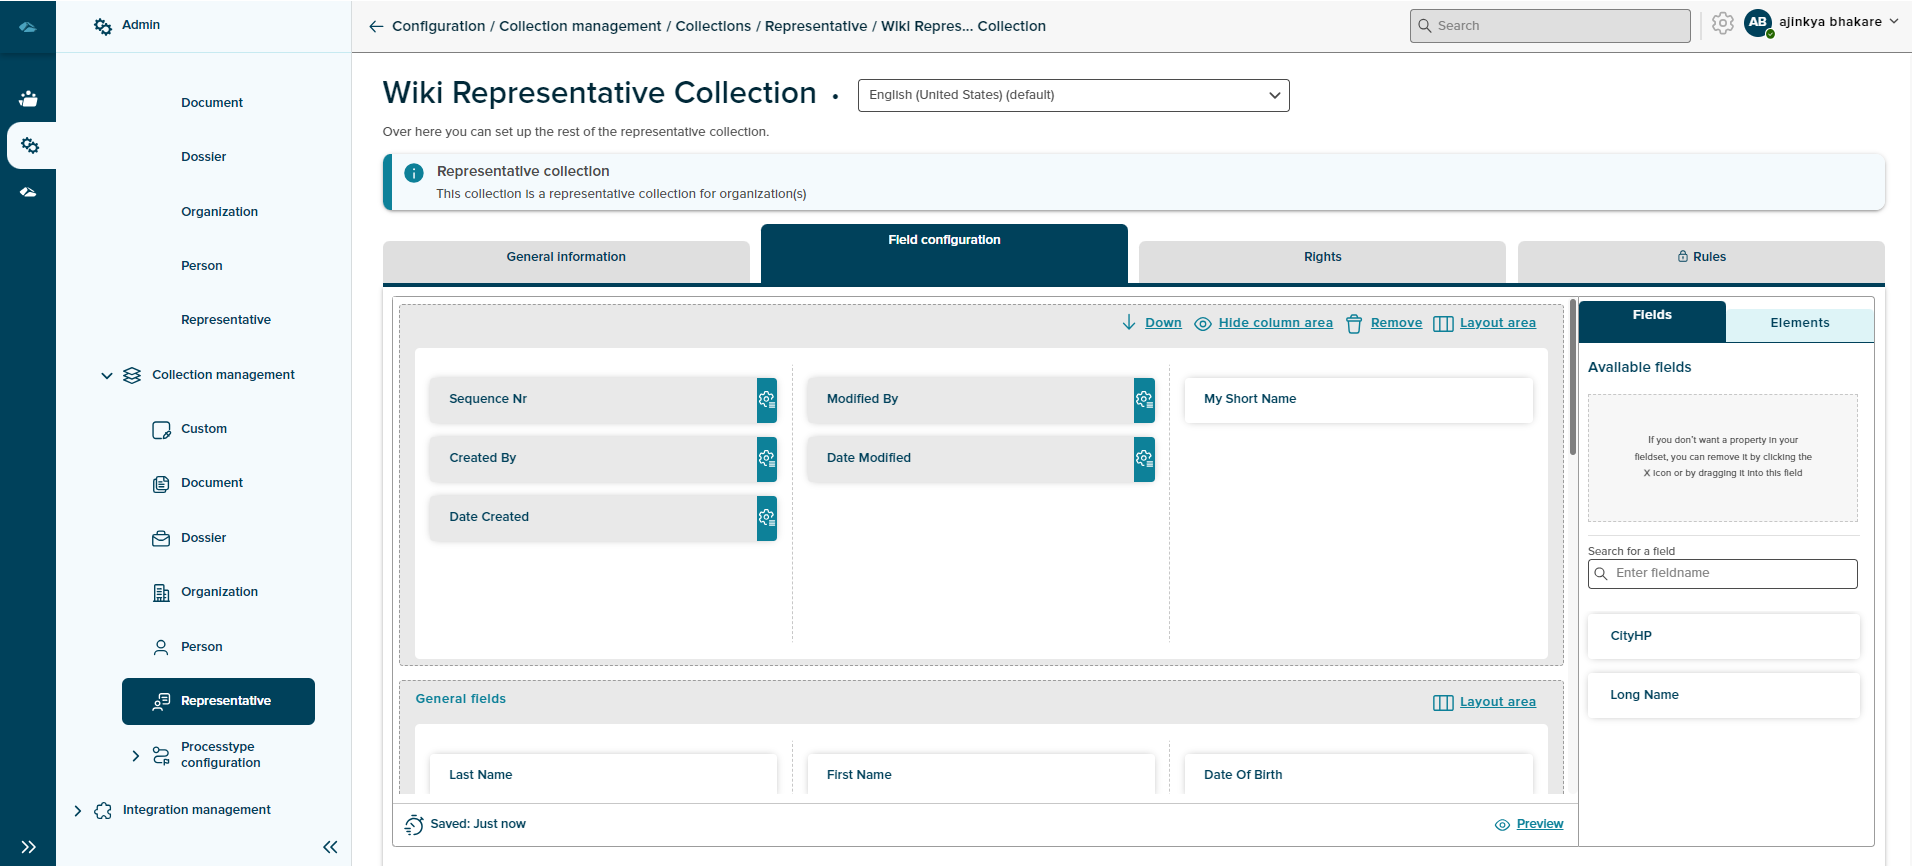
Task: Click the Last Name field card
Action: (x=603, y=775)
